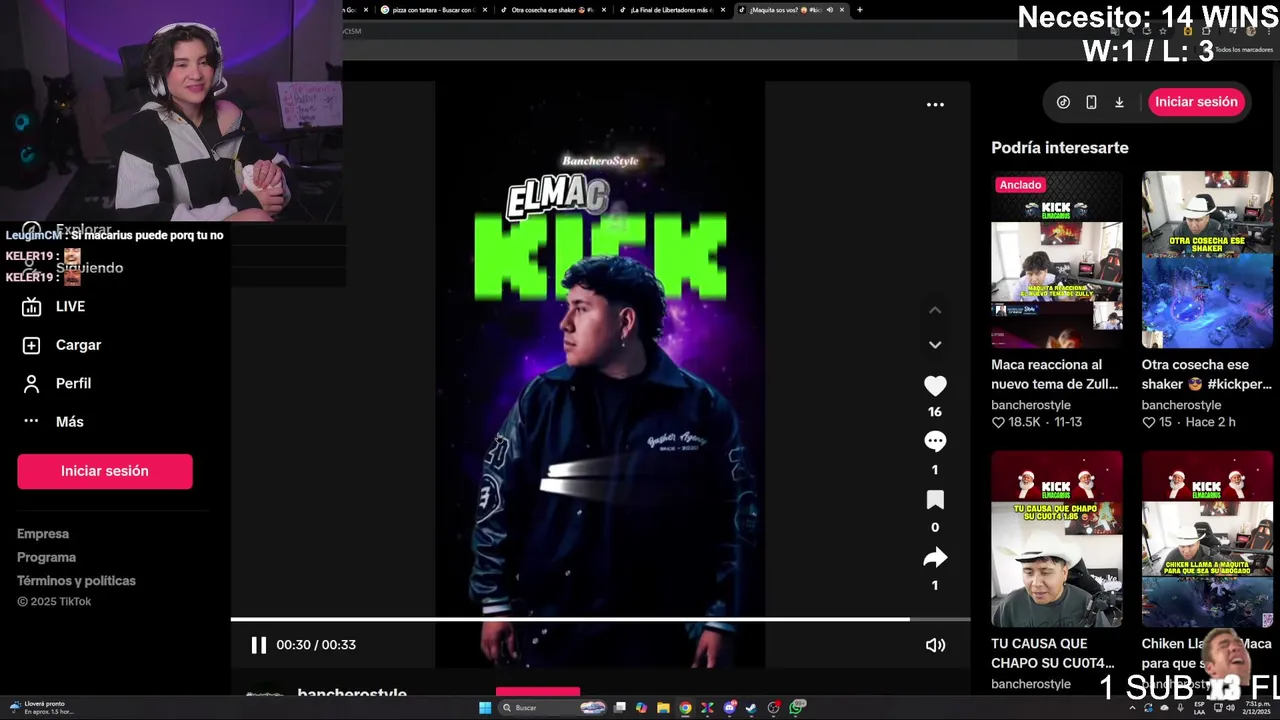The width and height of the screenshot is (1280, 720).
Task: Click the sidebar Iniciar sesión button
Action: coord(104,471)
